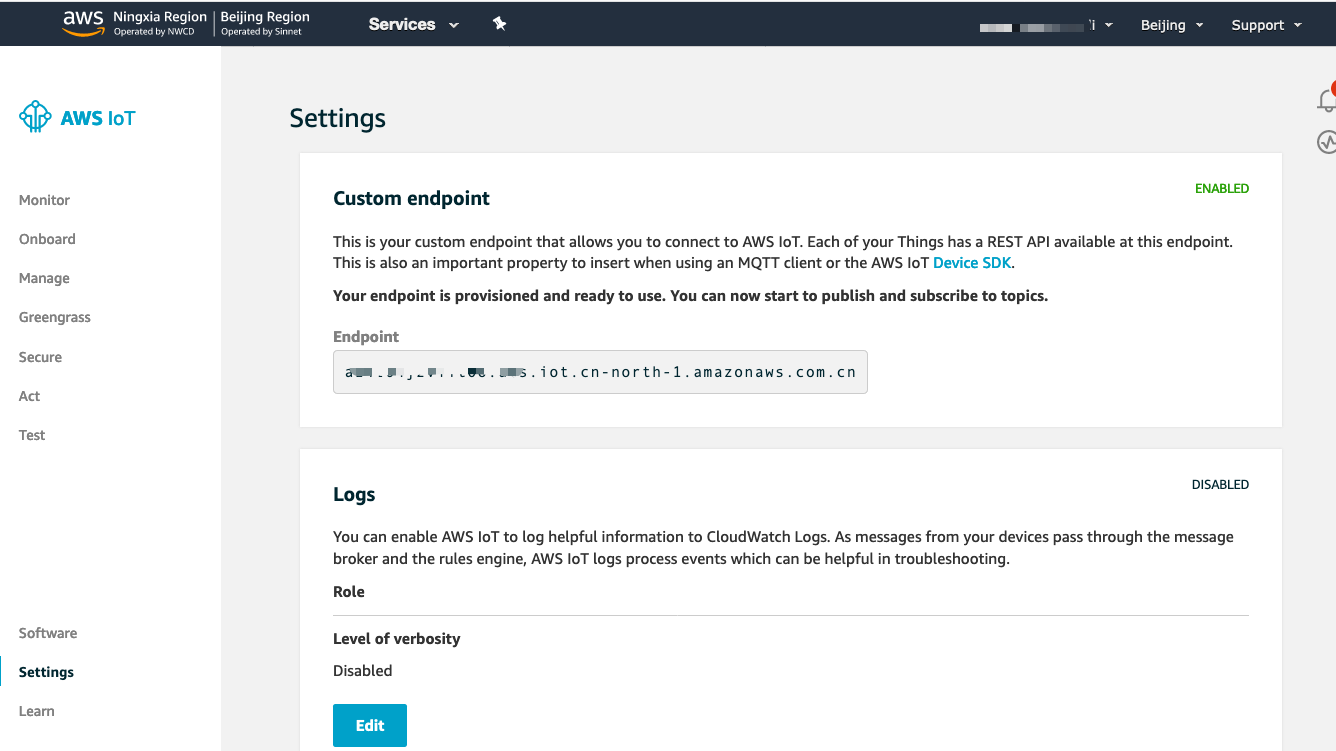
Task: Open the account name dropdown
Action: [x=1047, y=25]
